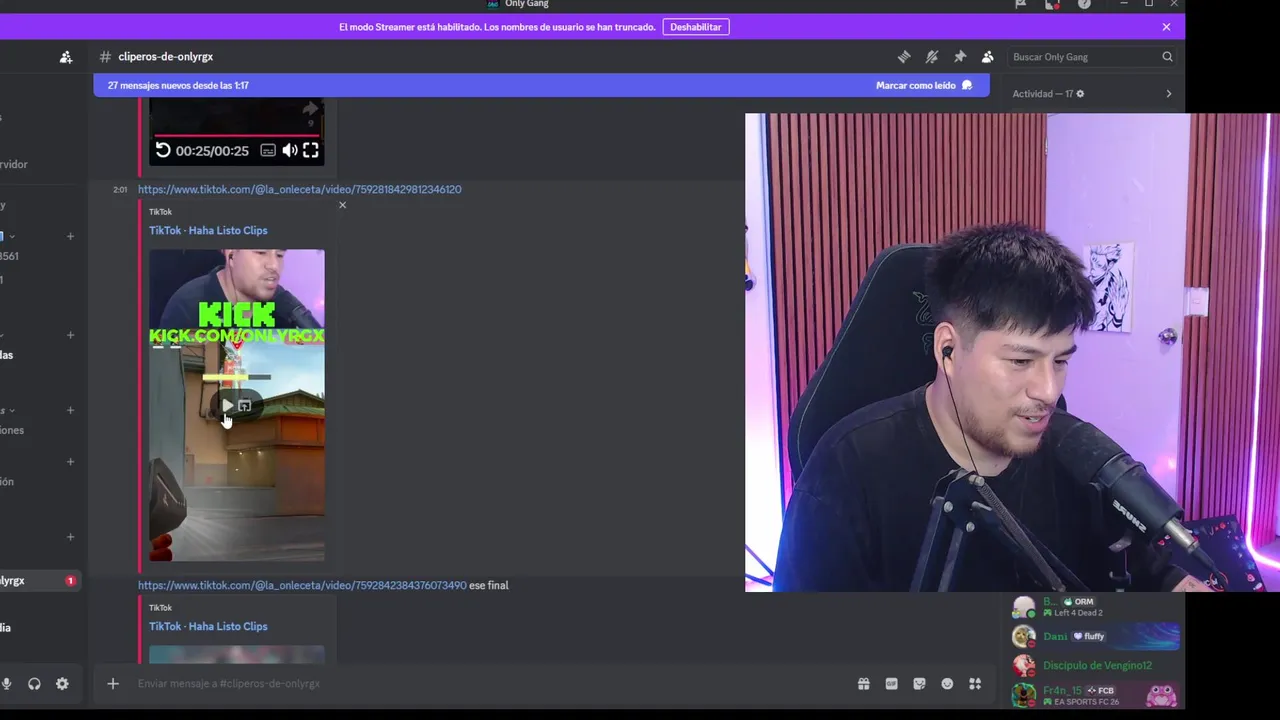Open member playing Left 4 Dead 2
The image size is (1280, 720).
(x=1095, y=607)
